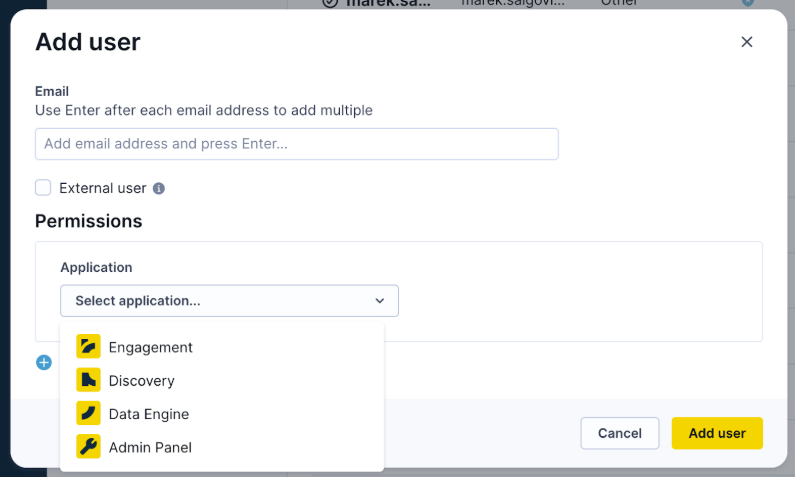Pick the Admin Panel wrench icon
The image size is (795, 477).
[x=88, y=447]
